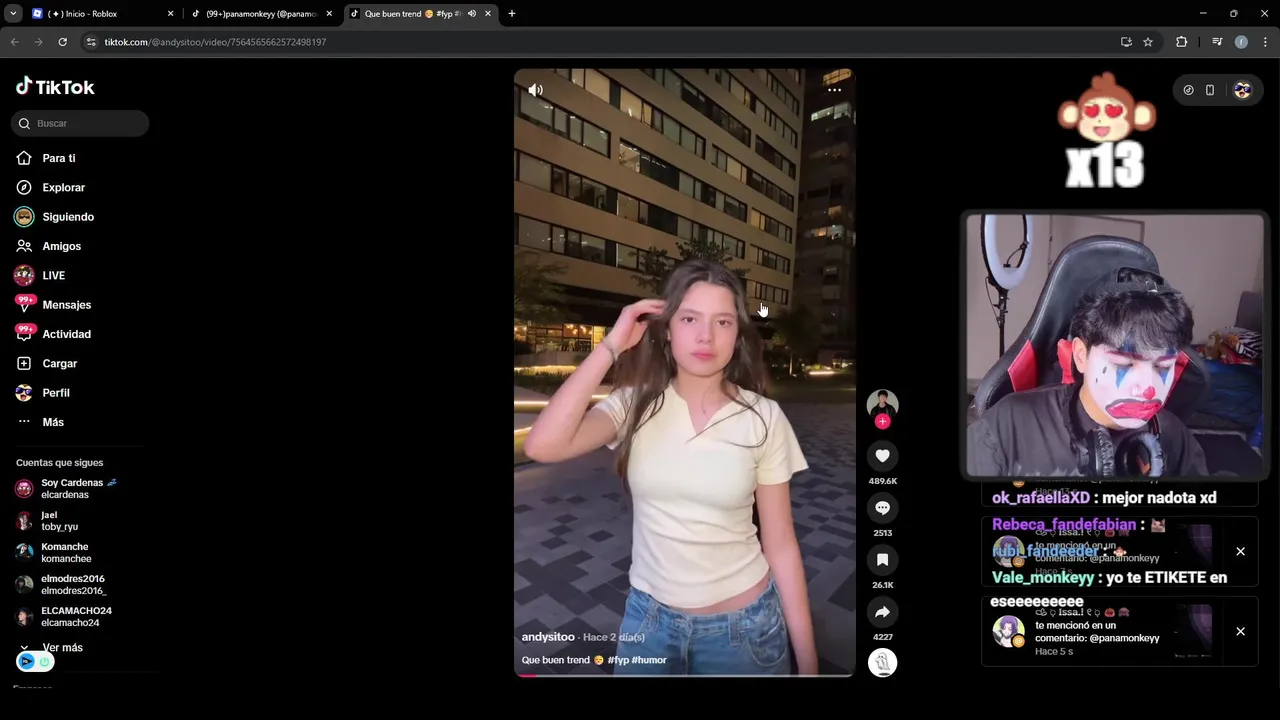Open the install app icon in address bar

1126,42
